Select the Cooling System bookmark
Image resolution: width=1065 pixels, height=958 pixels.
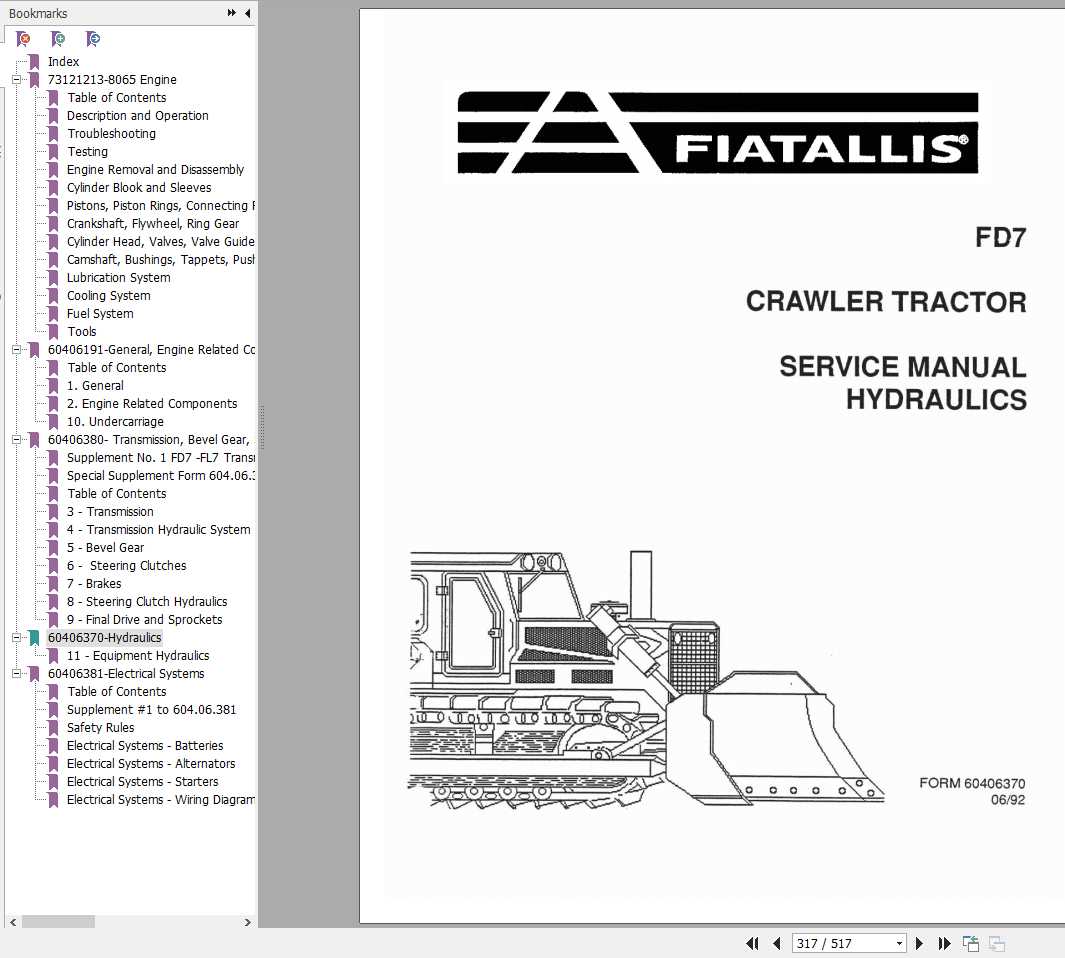(109, 296)
